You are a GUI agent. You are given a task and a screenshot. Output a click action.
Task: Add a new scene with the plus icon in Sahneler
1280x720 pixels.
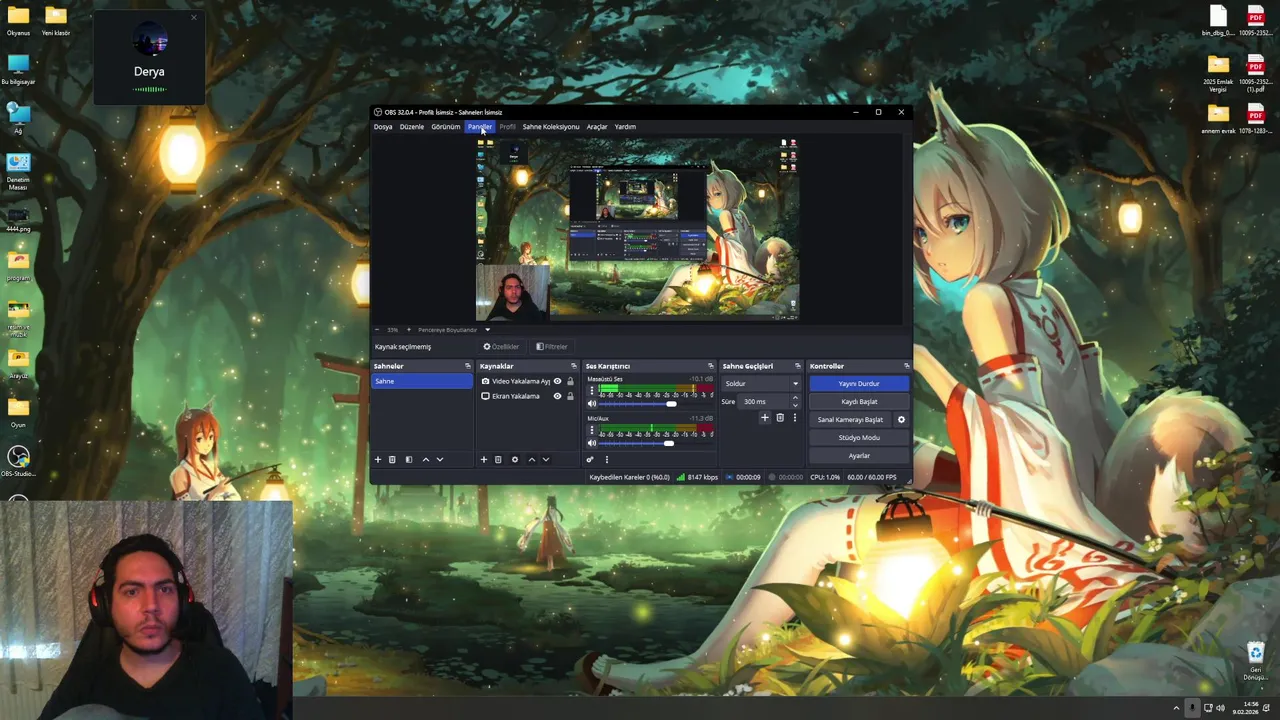point(378,460)
